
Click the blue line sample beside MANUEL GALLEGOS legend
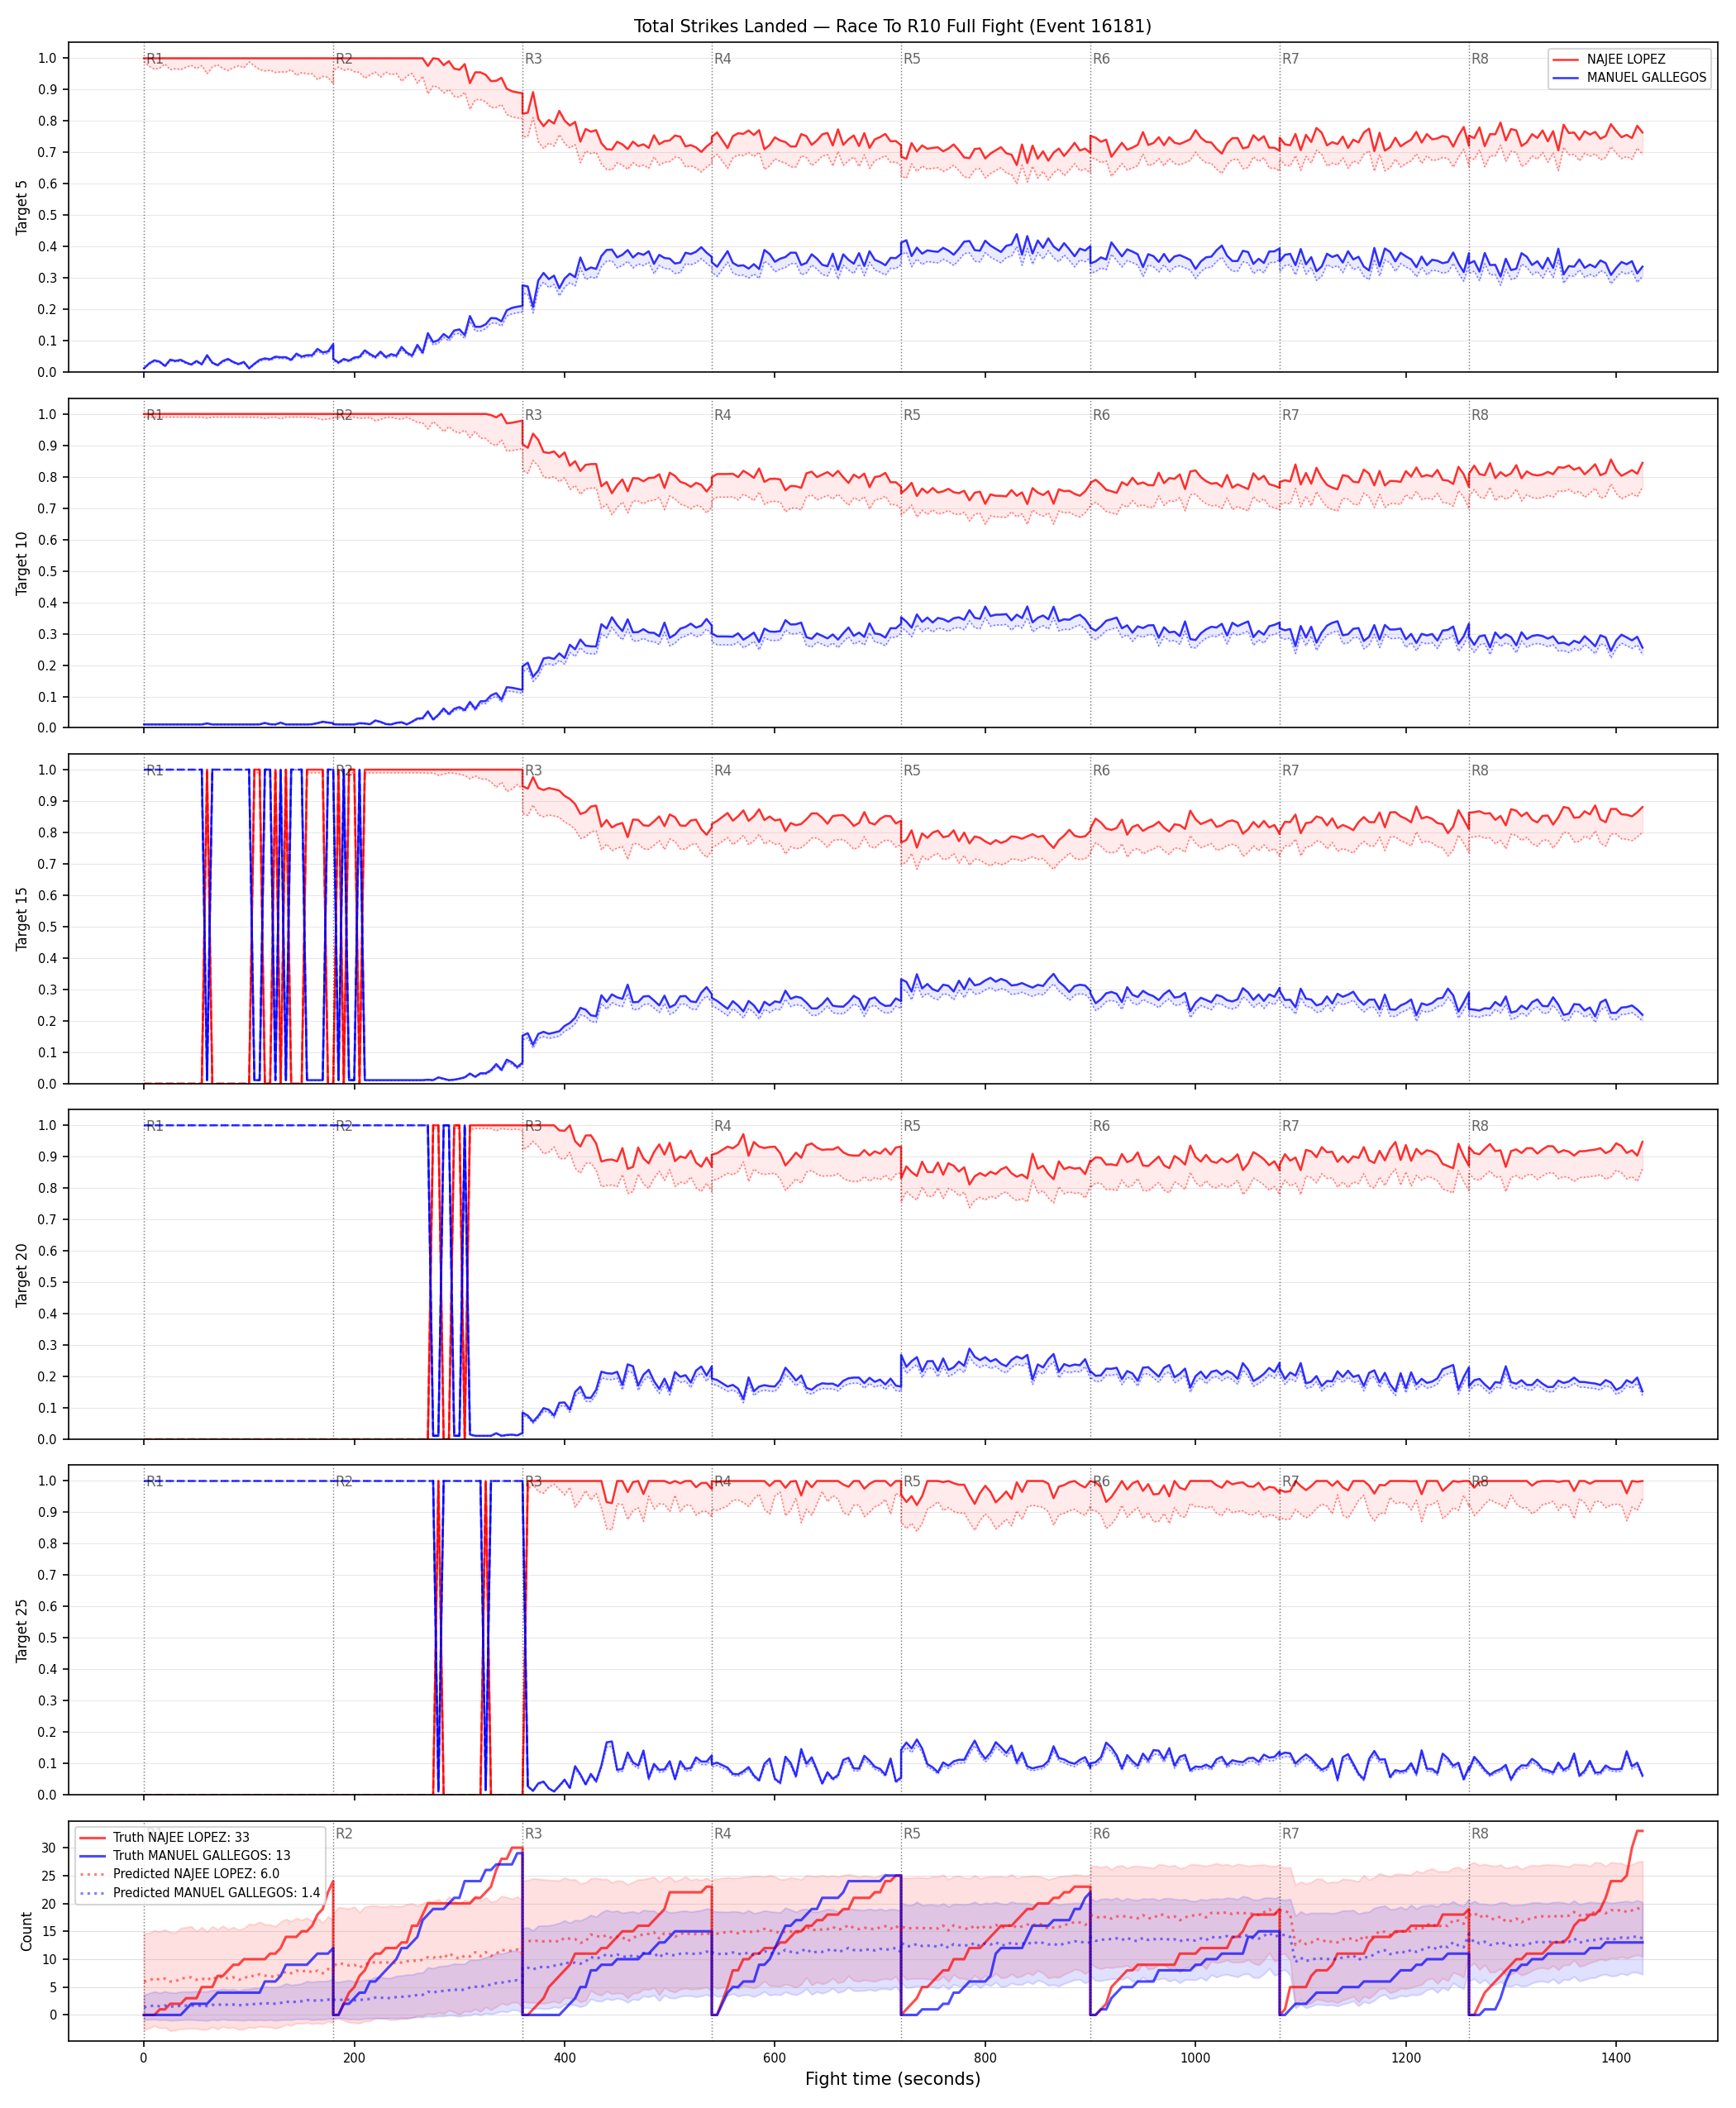click(1565, 77)
